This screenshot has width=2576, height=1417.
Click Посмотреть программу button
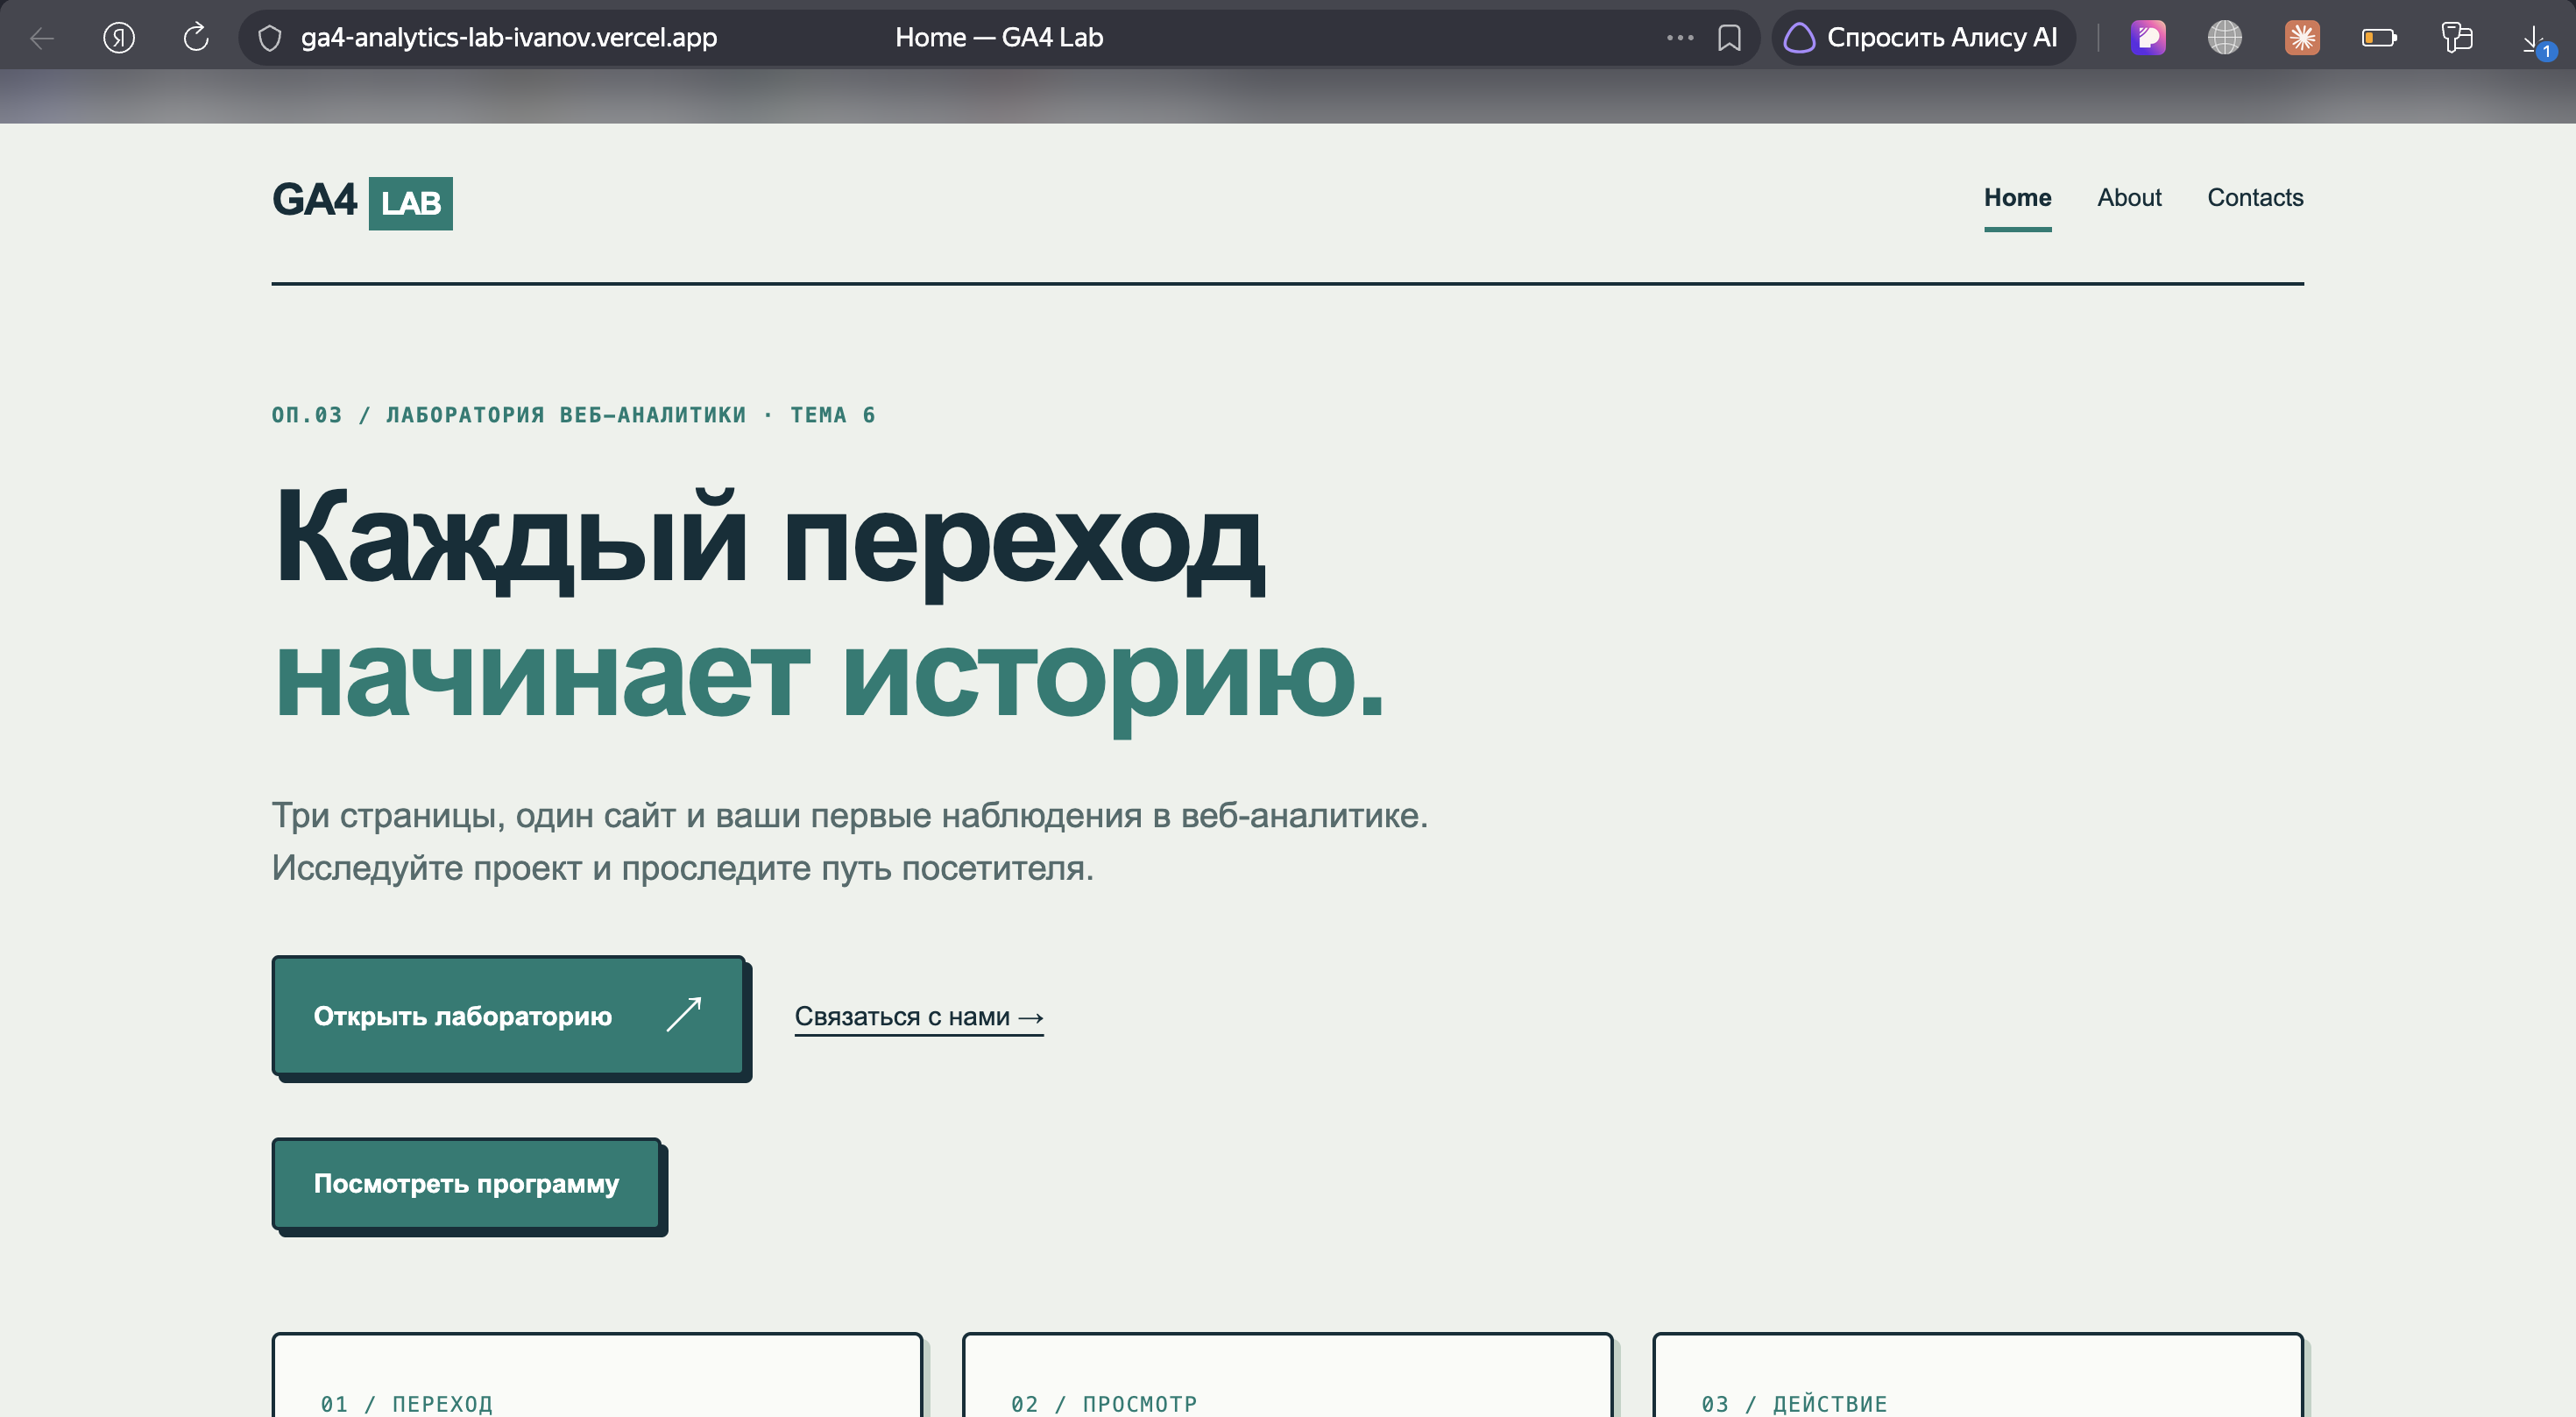(466, 1183)
